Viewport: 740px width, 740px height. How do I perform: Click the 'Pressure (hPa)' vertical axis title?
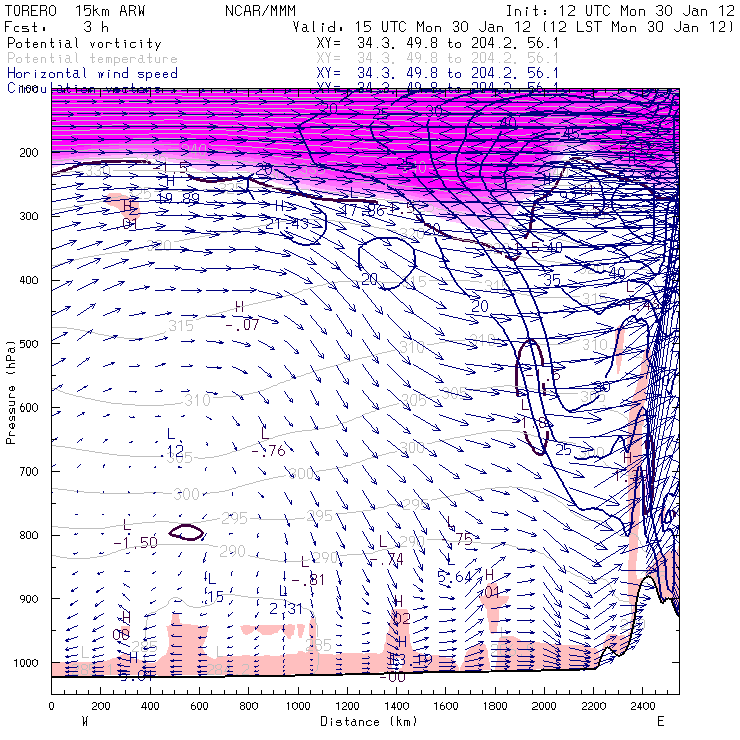11,391
